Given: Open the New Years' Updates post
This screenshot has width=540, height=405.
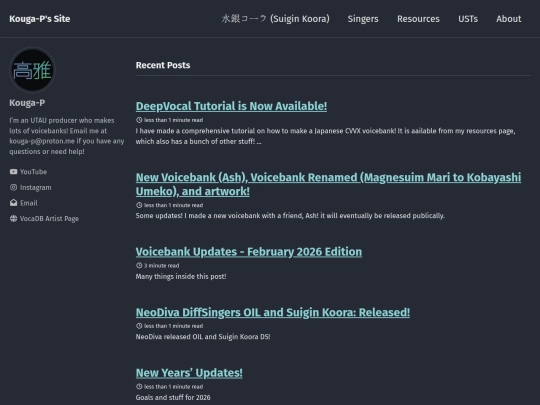Looking at the screenshot, I should click(x=189, y=373).
